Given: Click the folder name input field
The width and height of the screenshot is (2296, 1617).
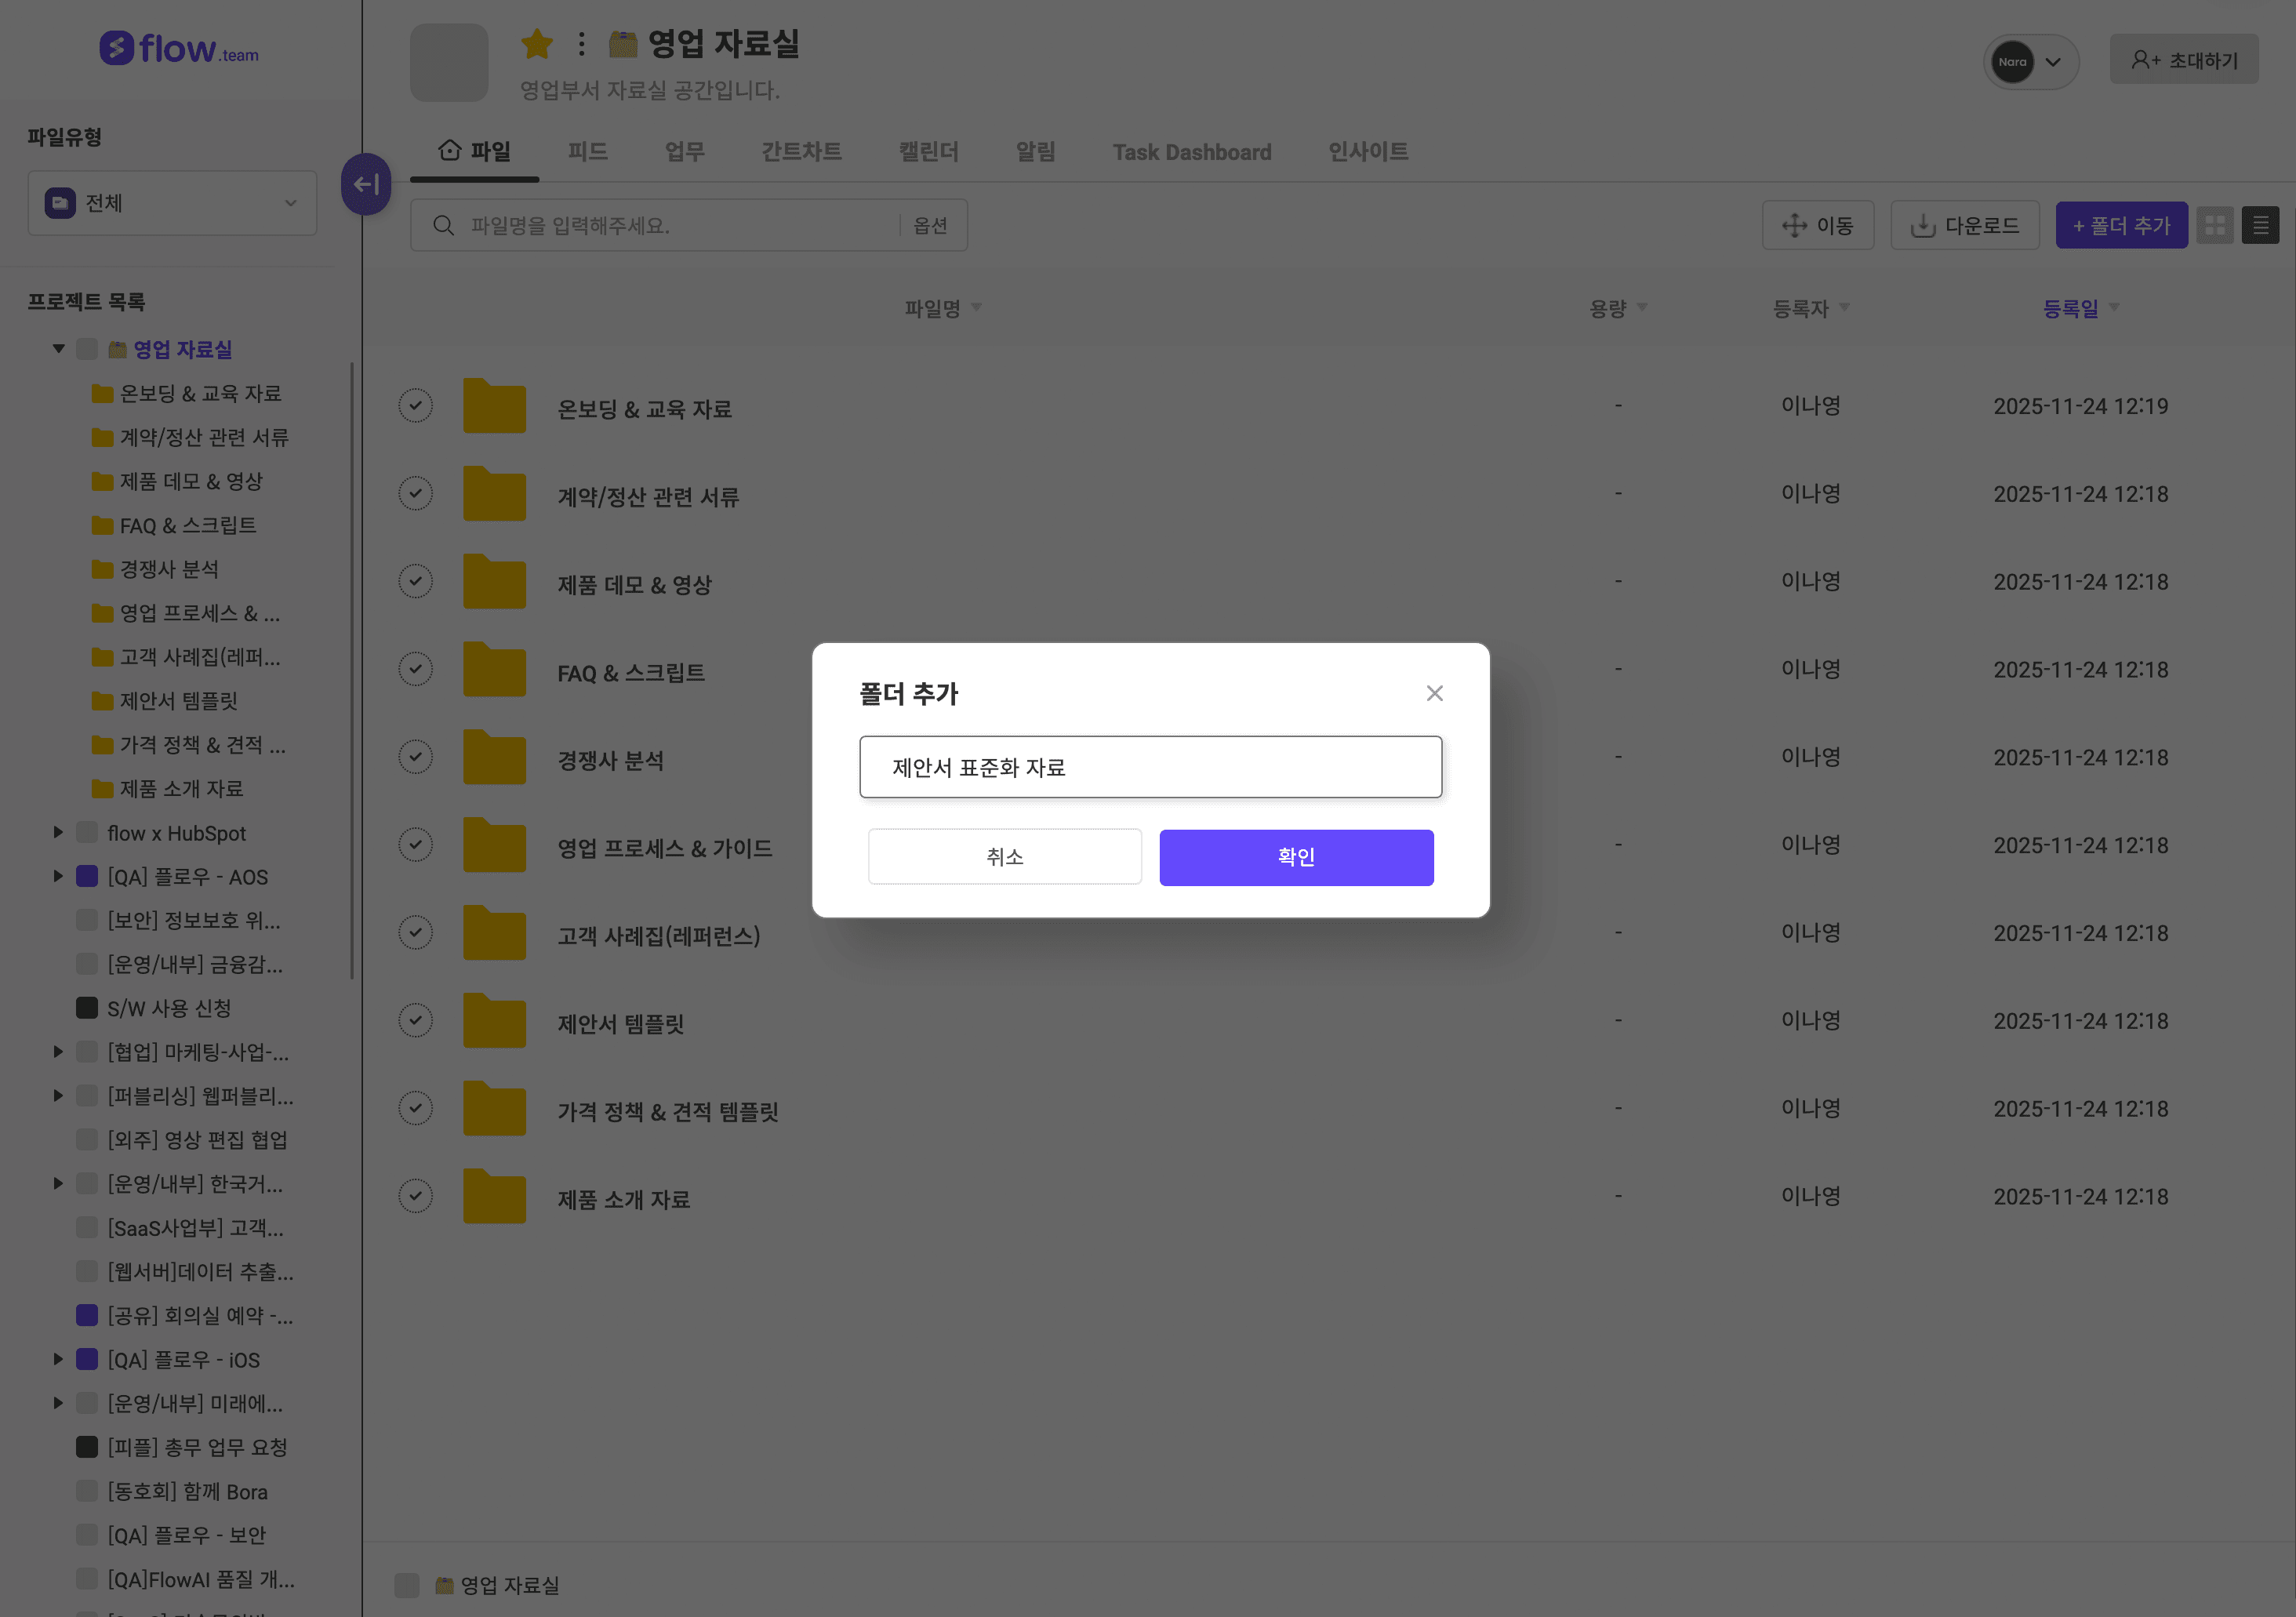Looking at the screenshot, I should pos(1150,767).
